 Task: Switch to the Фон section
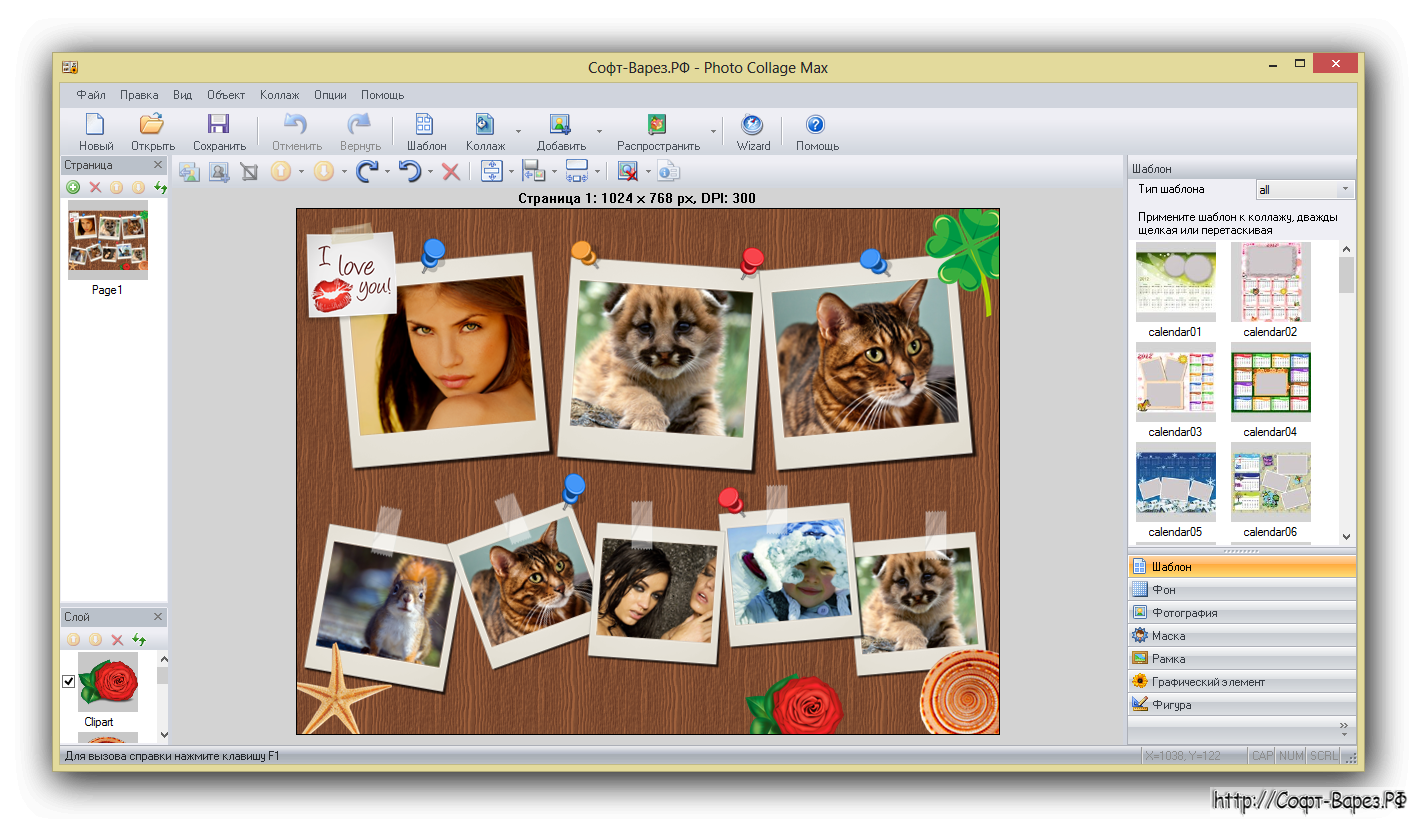(x=1241, y=589)
